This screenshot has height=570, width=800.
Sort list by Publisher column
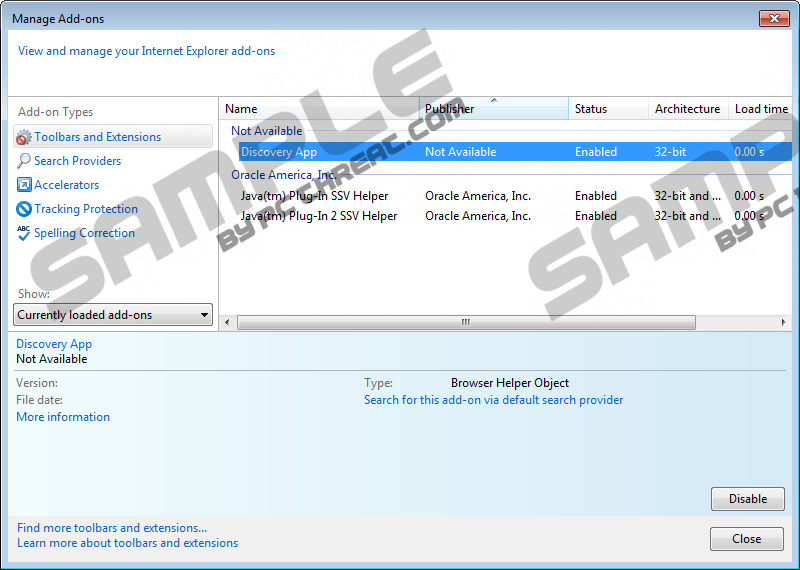pyautogui.click(x=493, y=109)
